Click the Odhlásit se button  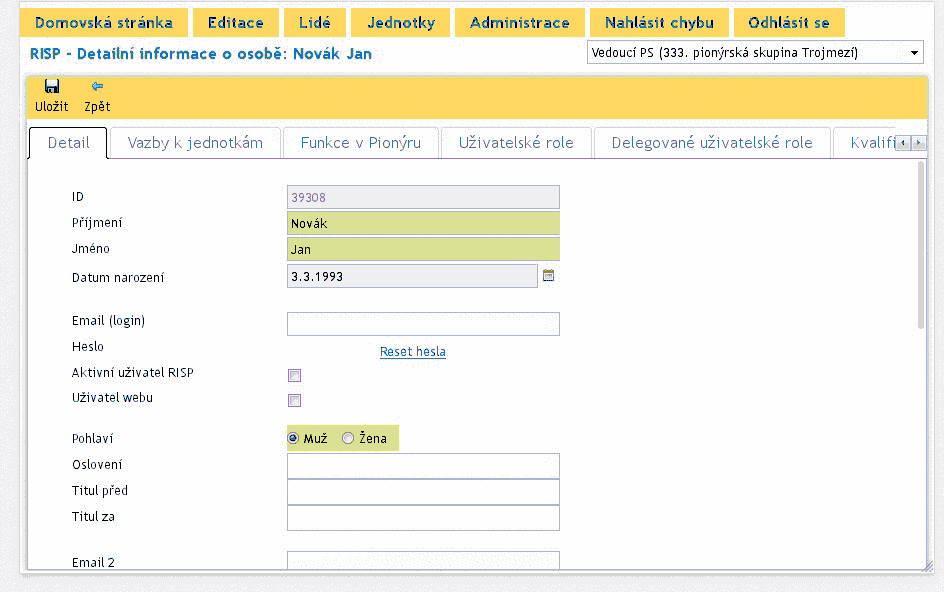pyautogui.click(x=788, y=23)
